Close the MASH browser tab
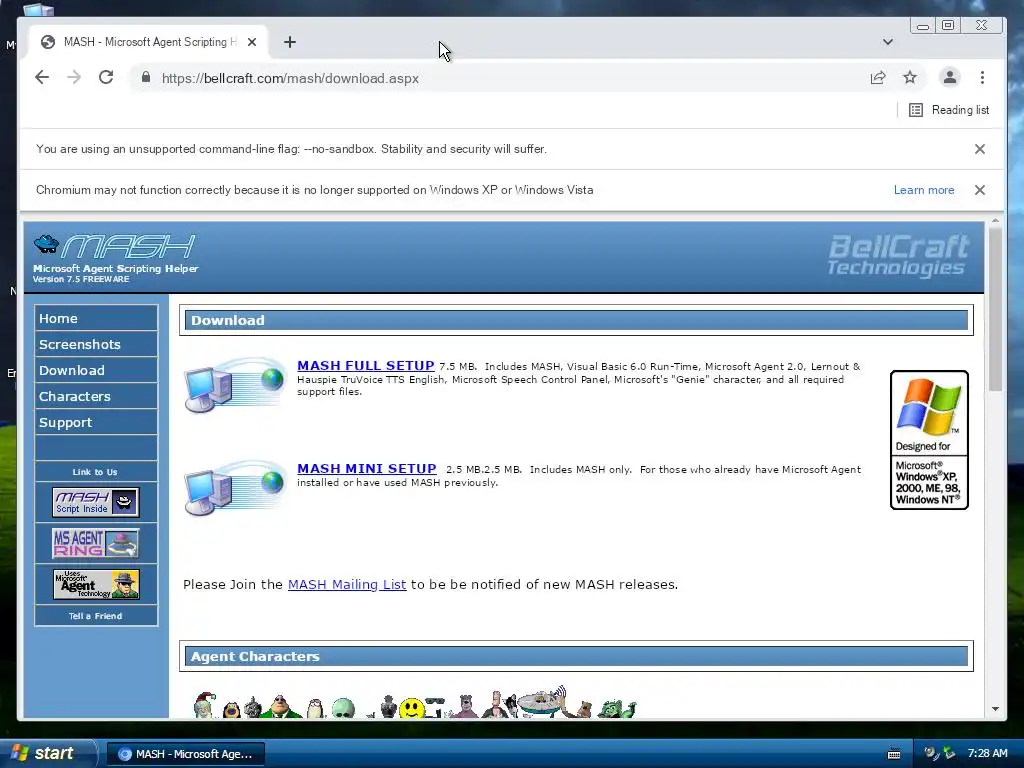Screen dimensions: 1024x768 [x=252, y=42]
